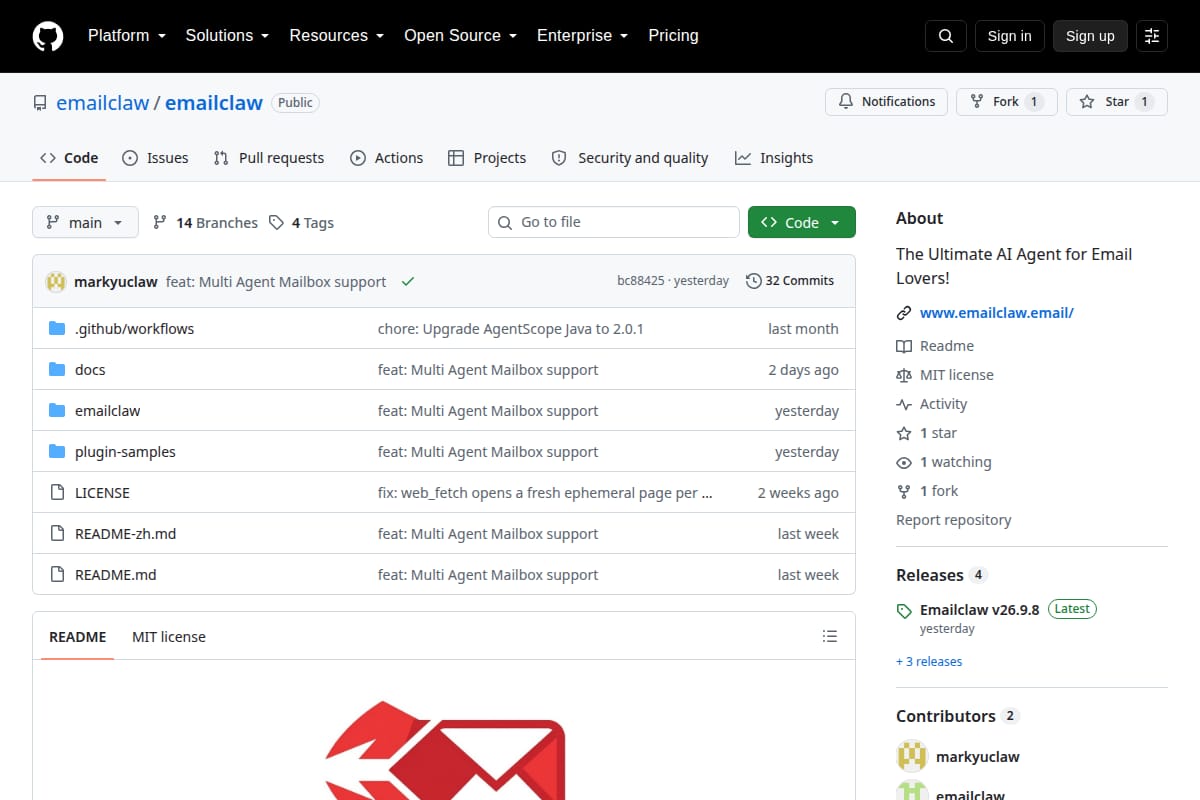Open the Projects tab
The height and width of the screenshot is (800, 1200).
[x=487, y=158]
